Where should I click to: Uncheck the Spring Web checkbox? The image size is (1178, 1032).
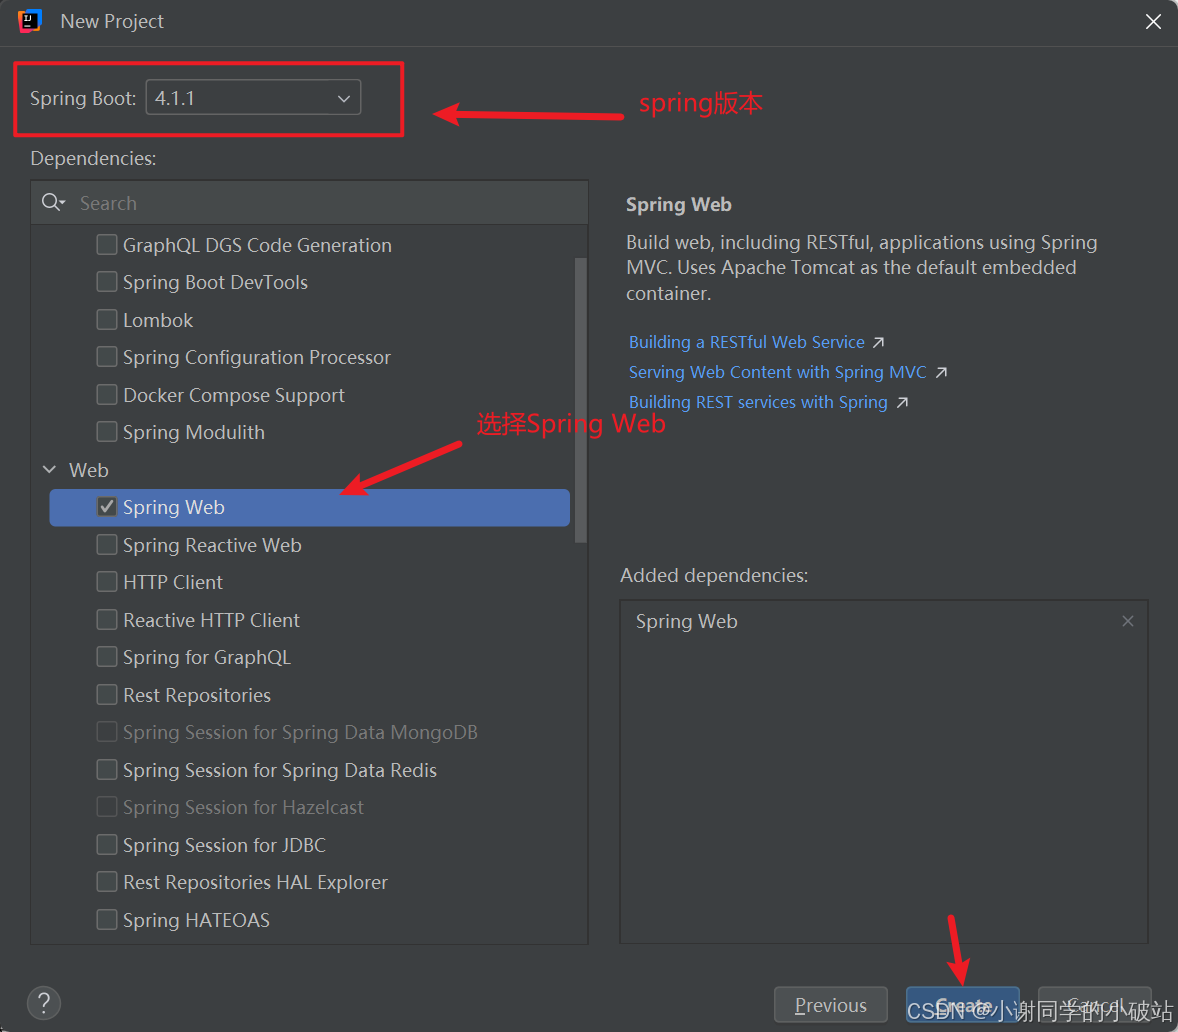(107, 507)
